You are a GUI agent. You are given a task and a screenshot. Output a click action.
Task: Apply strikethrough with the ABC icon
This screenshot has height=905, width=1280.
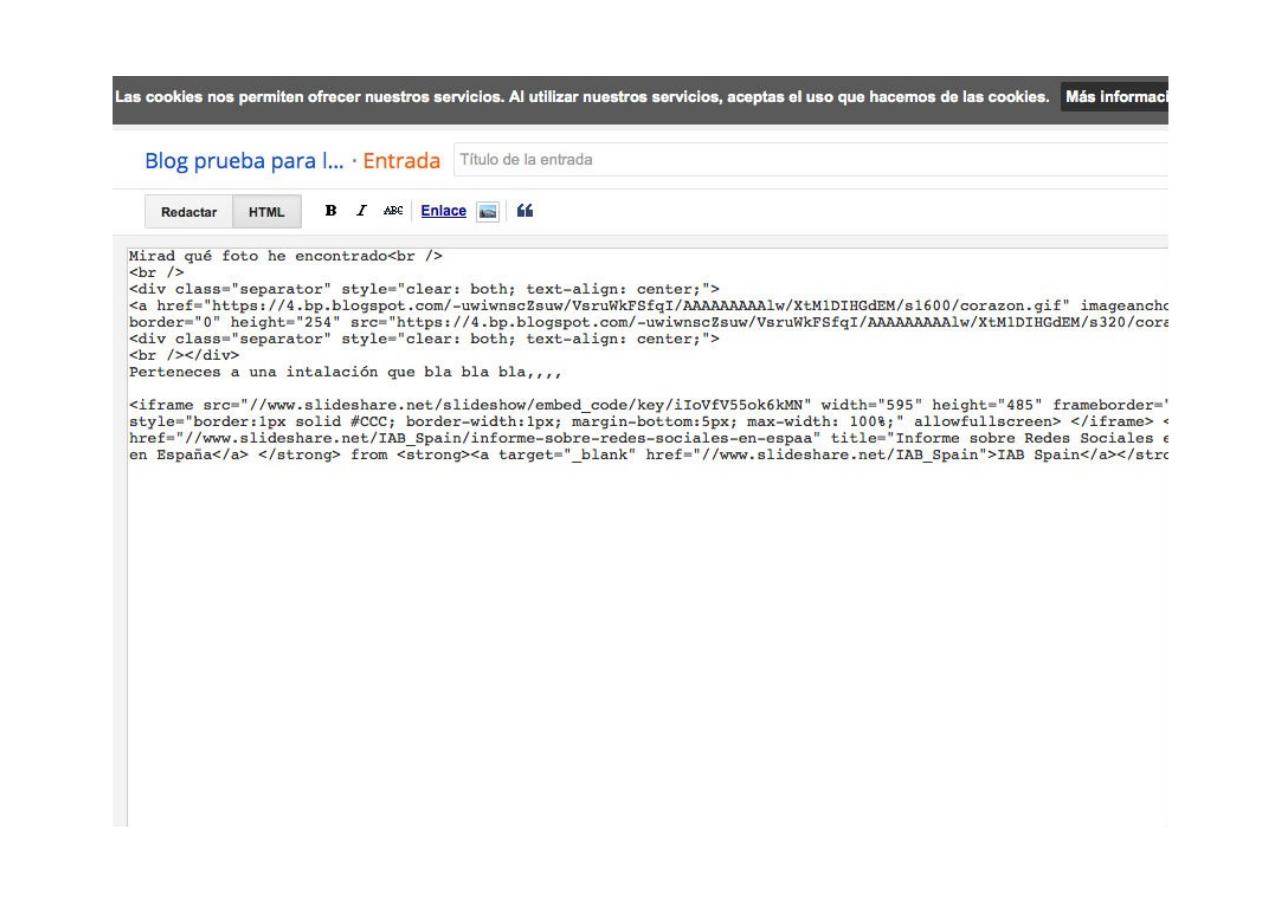(394, 211)
